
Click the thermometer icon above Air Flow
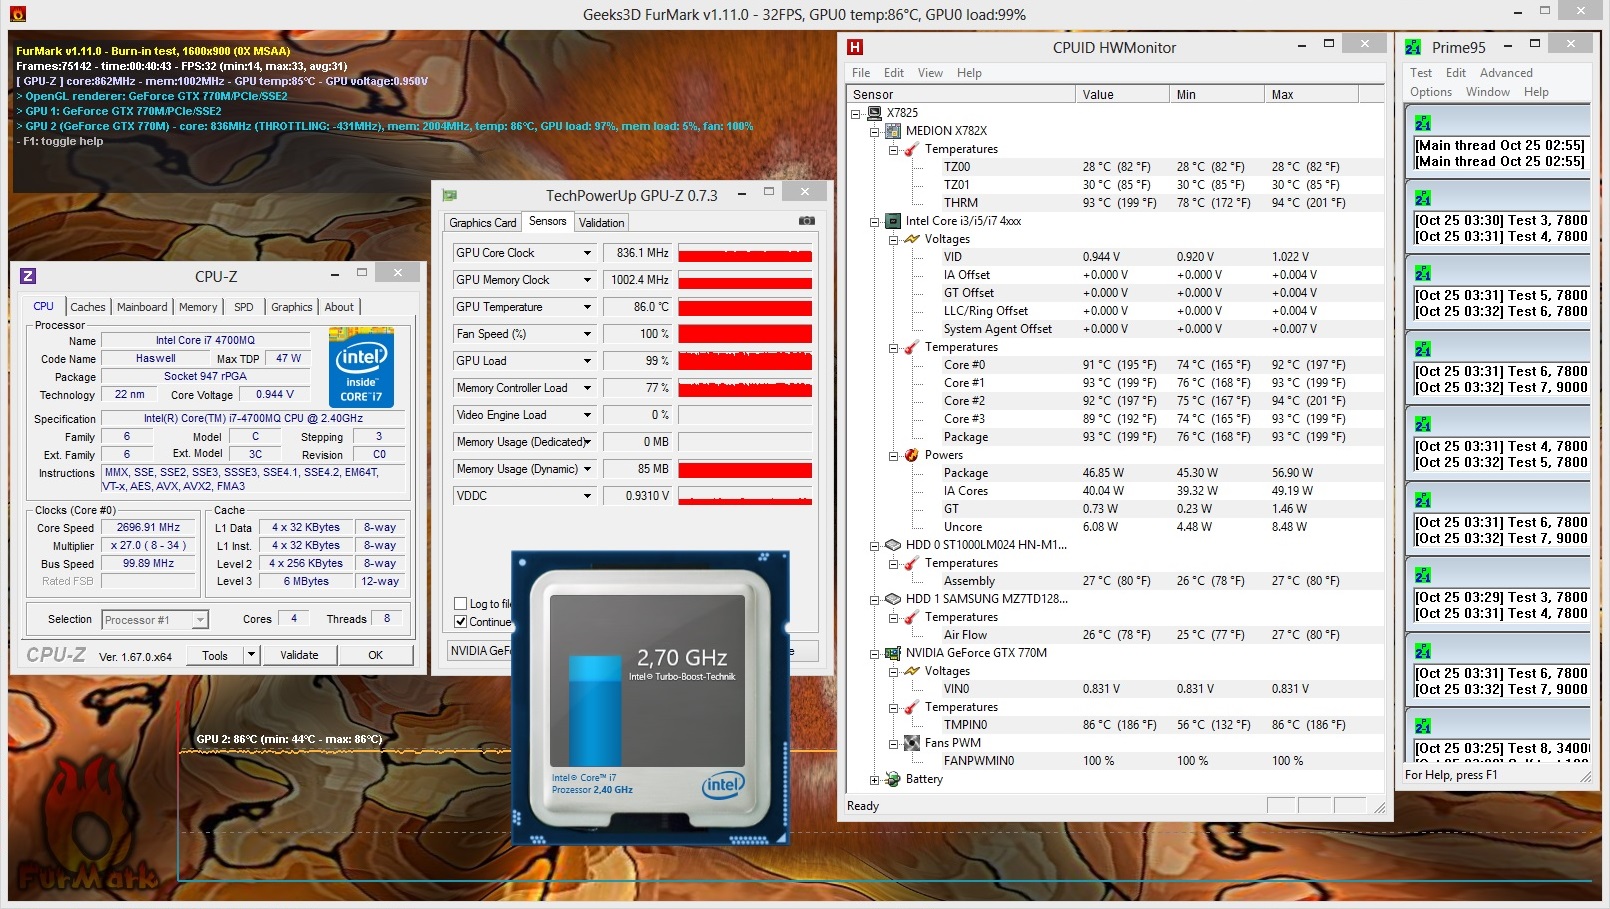pos(912,617)
